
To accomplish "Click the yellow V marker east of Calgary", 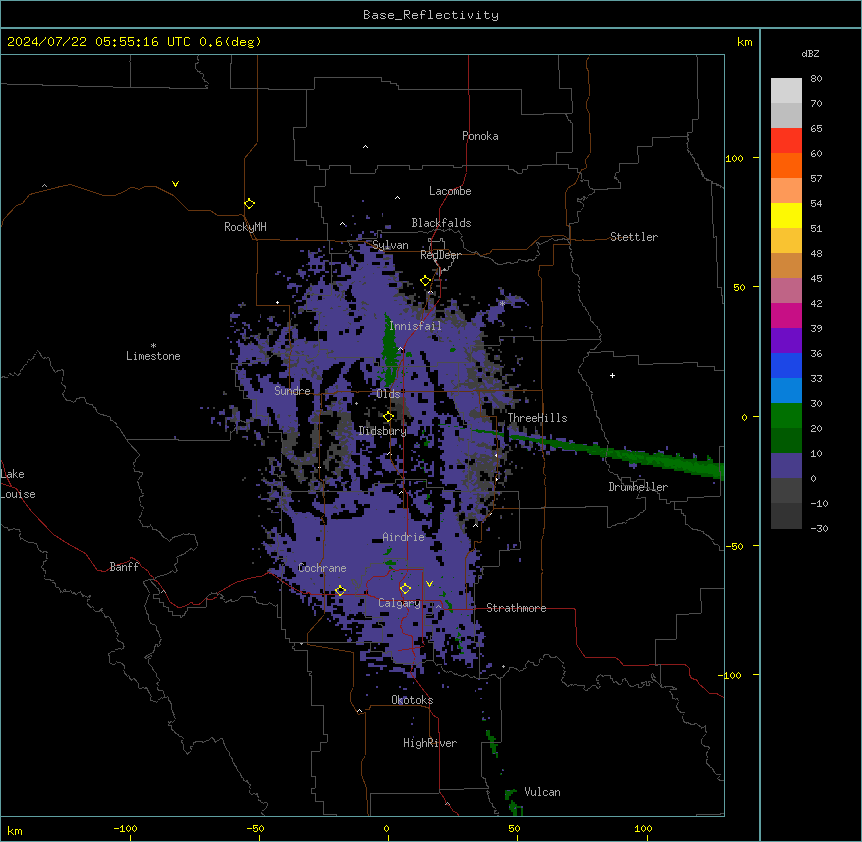I will [x=429, y=584].
